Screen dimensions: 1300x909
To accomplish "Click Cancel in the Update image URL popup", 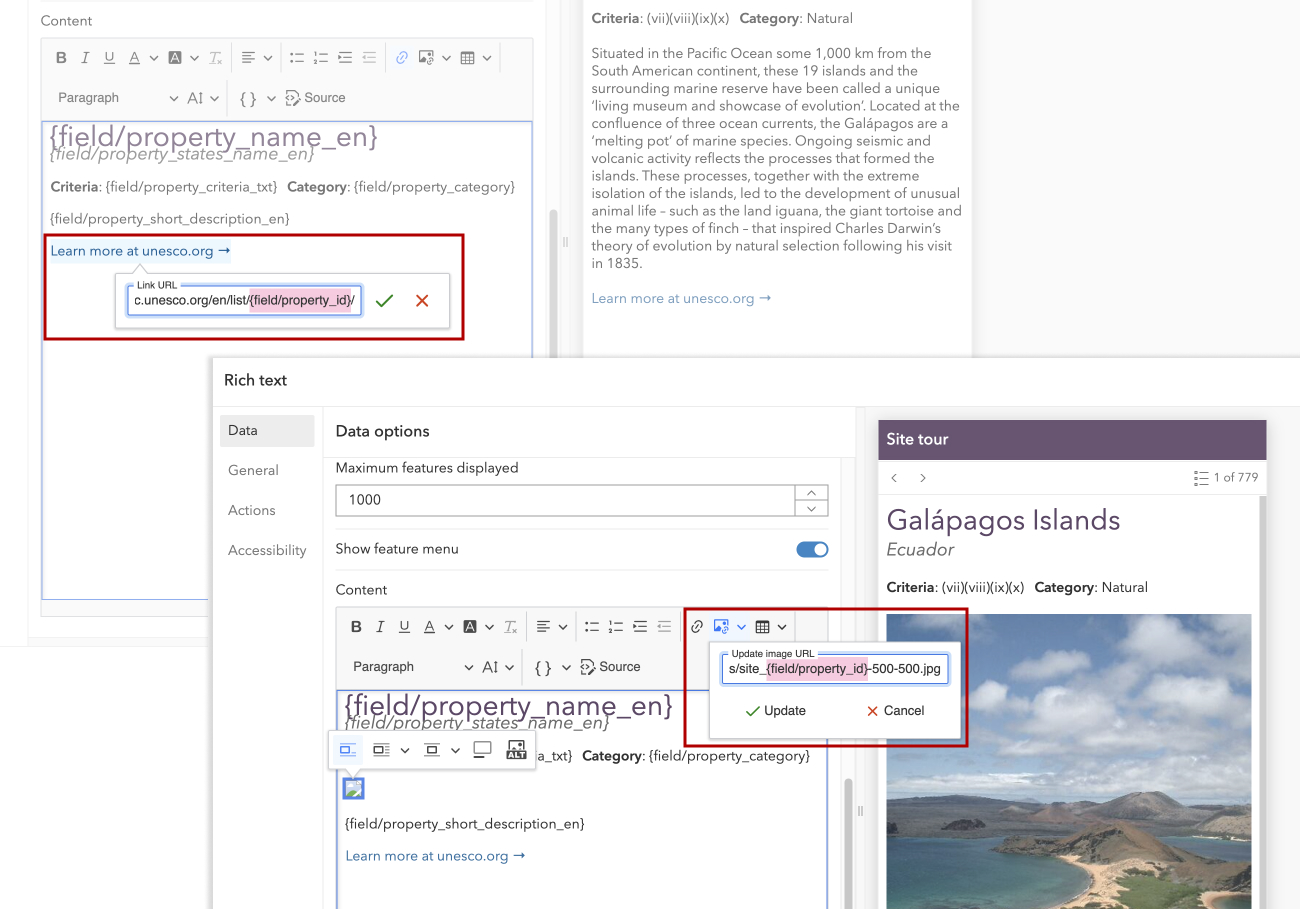I will (895, 711).
